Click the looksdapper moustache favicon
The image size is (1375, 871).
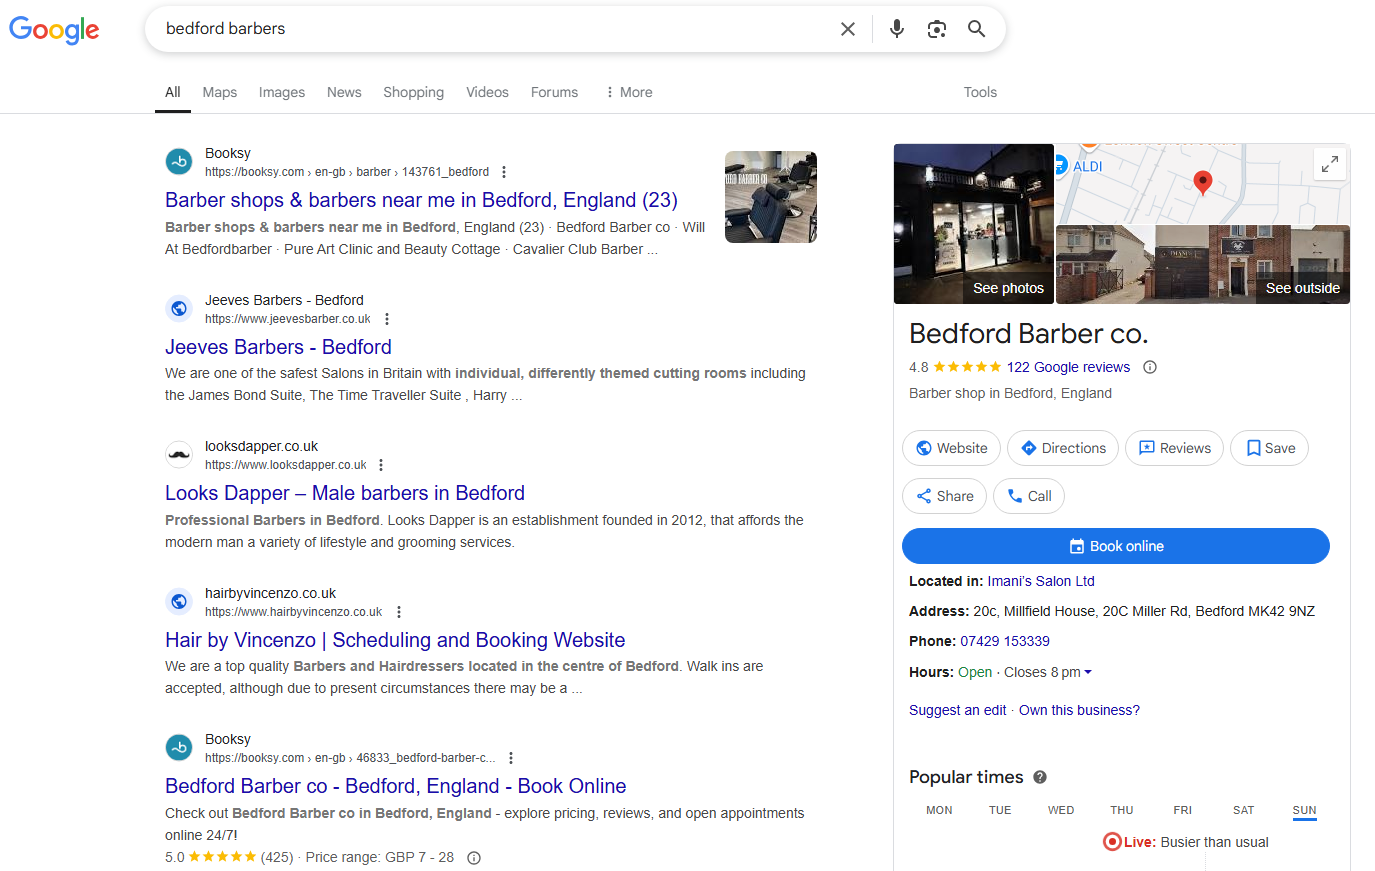pyautogui.click(x=179, y=454)
